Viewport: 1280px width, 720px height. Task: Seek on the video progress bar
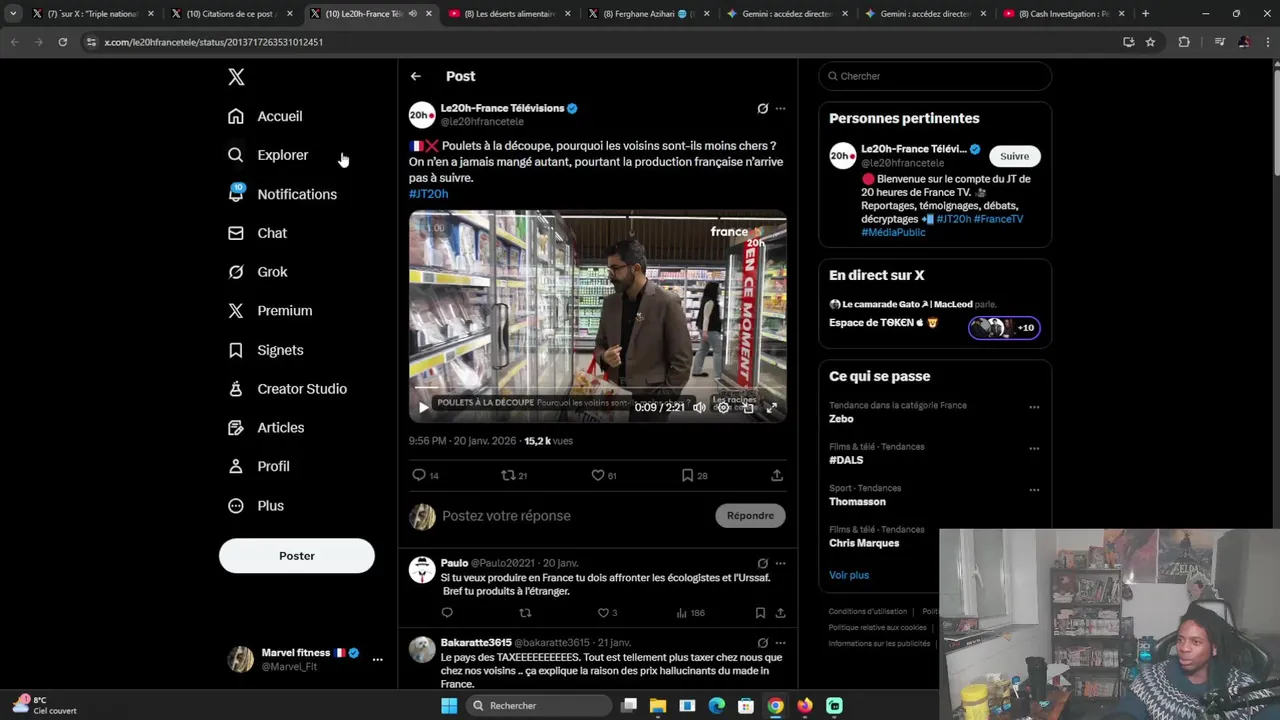pyautogui.click(x=597, y=388)
